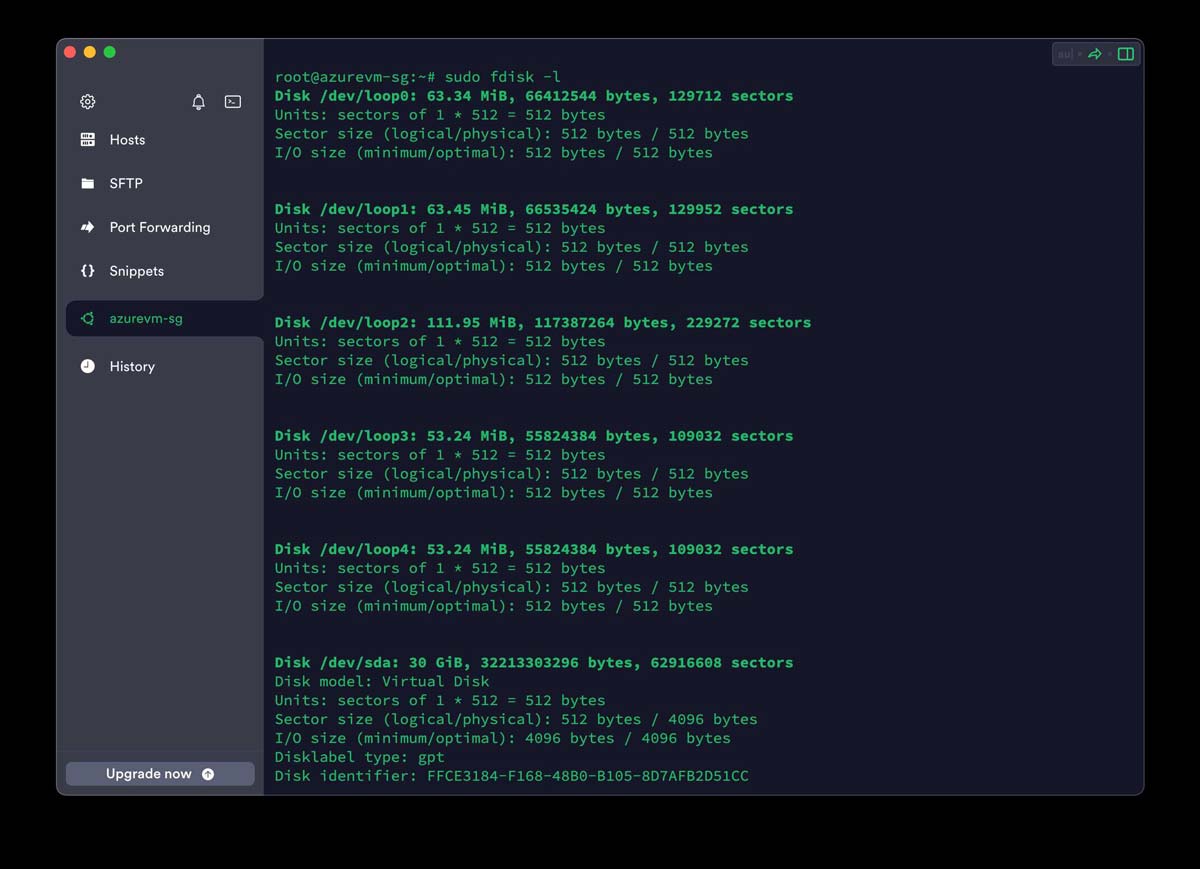Click the dimmed keyboard layout indicator at top right
The image size is (1200, 869).
pyautogui.click(x=1066, y=54)
